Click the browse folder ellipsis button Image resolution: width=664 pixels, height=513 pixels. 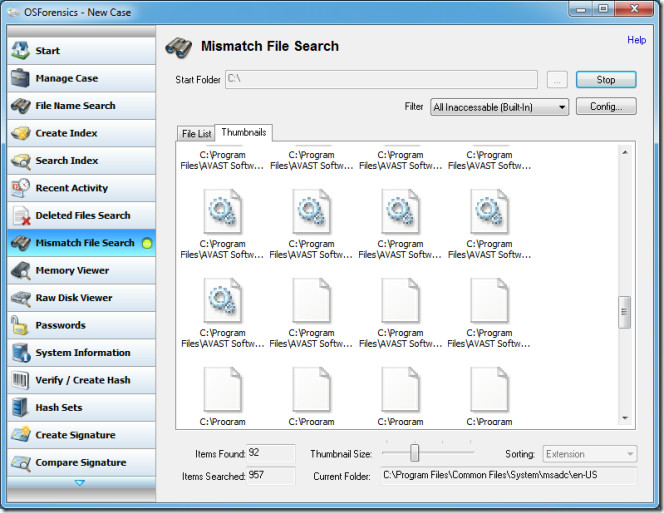(x=557, y=80)
